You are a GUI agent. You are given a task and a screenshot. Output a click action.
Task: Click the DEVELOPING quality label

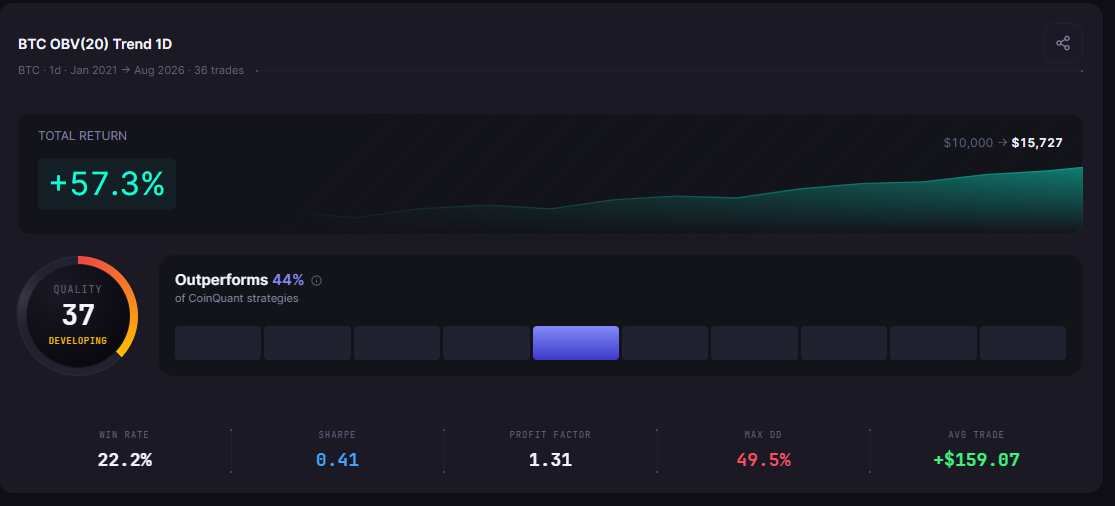point(78,341)
